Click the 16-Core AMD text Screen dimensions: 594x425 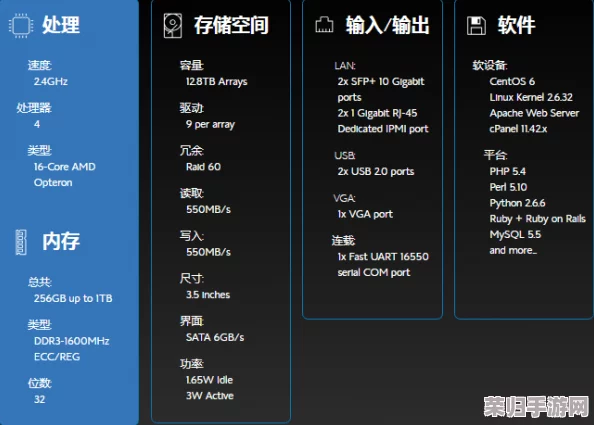coord(65,167)
